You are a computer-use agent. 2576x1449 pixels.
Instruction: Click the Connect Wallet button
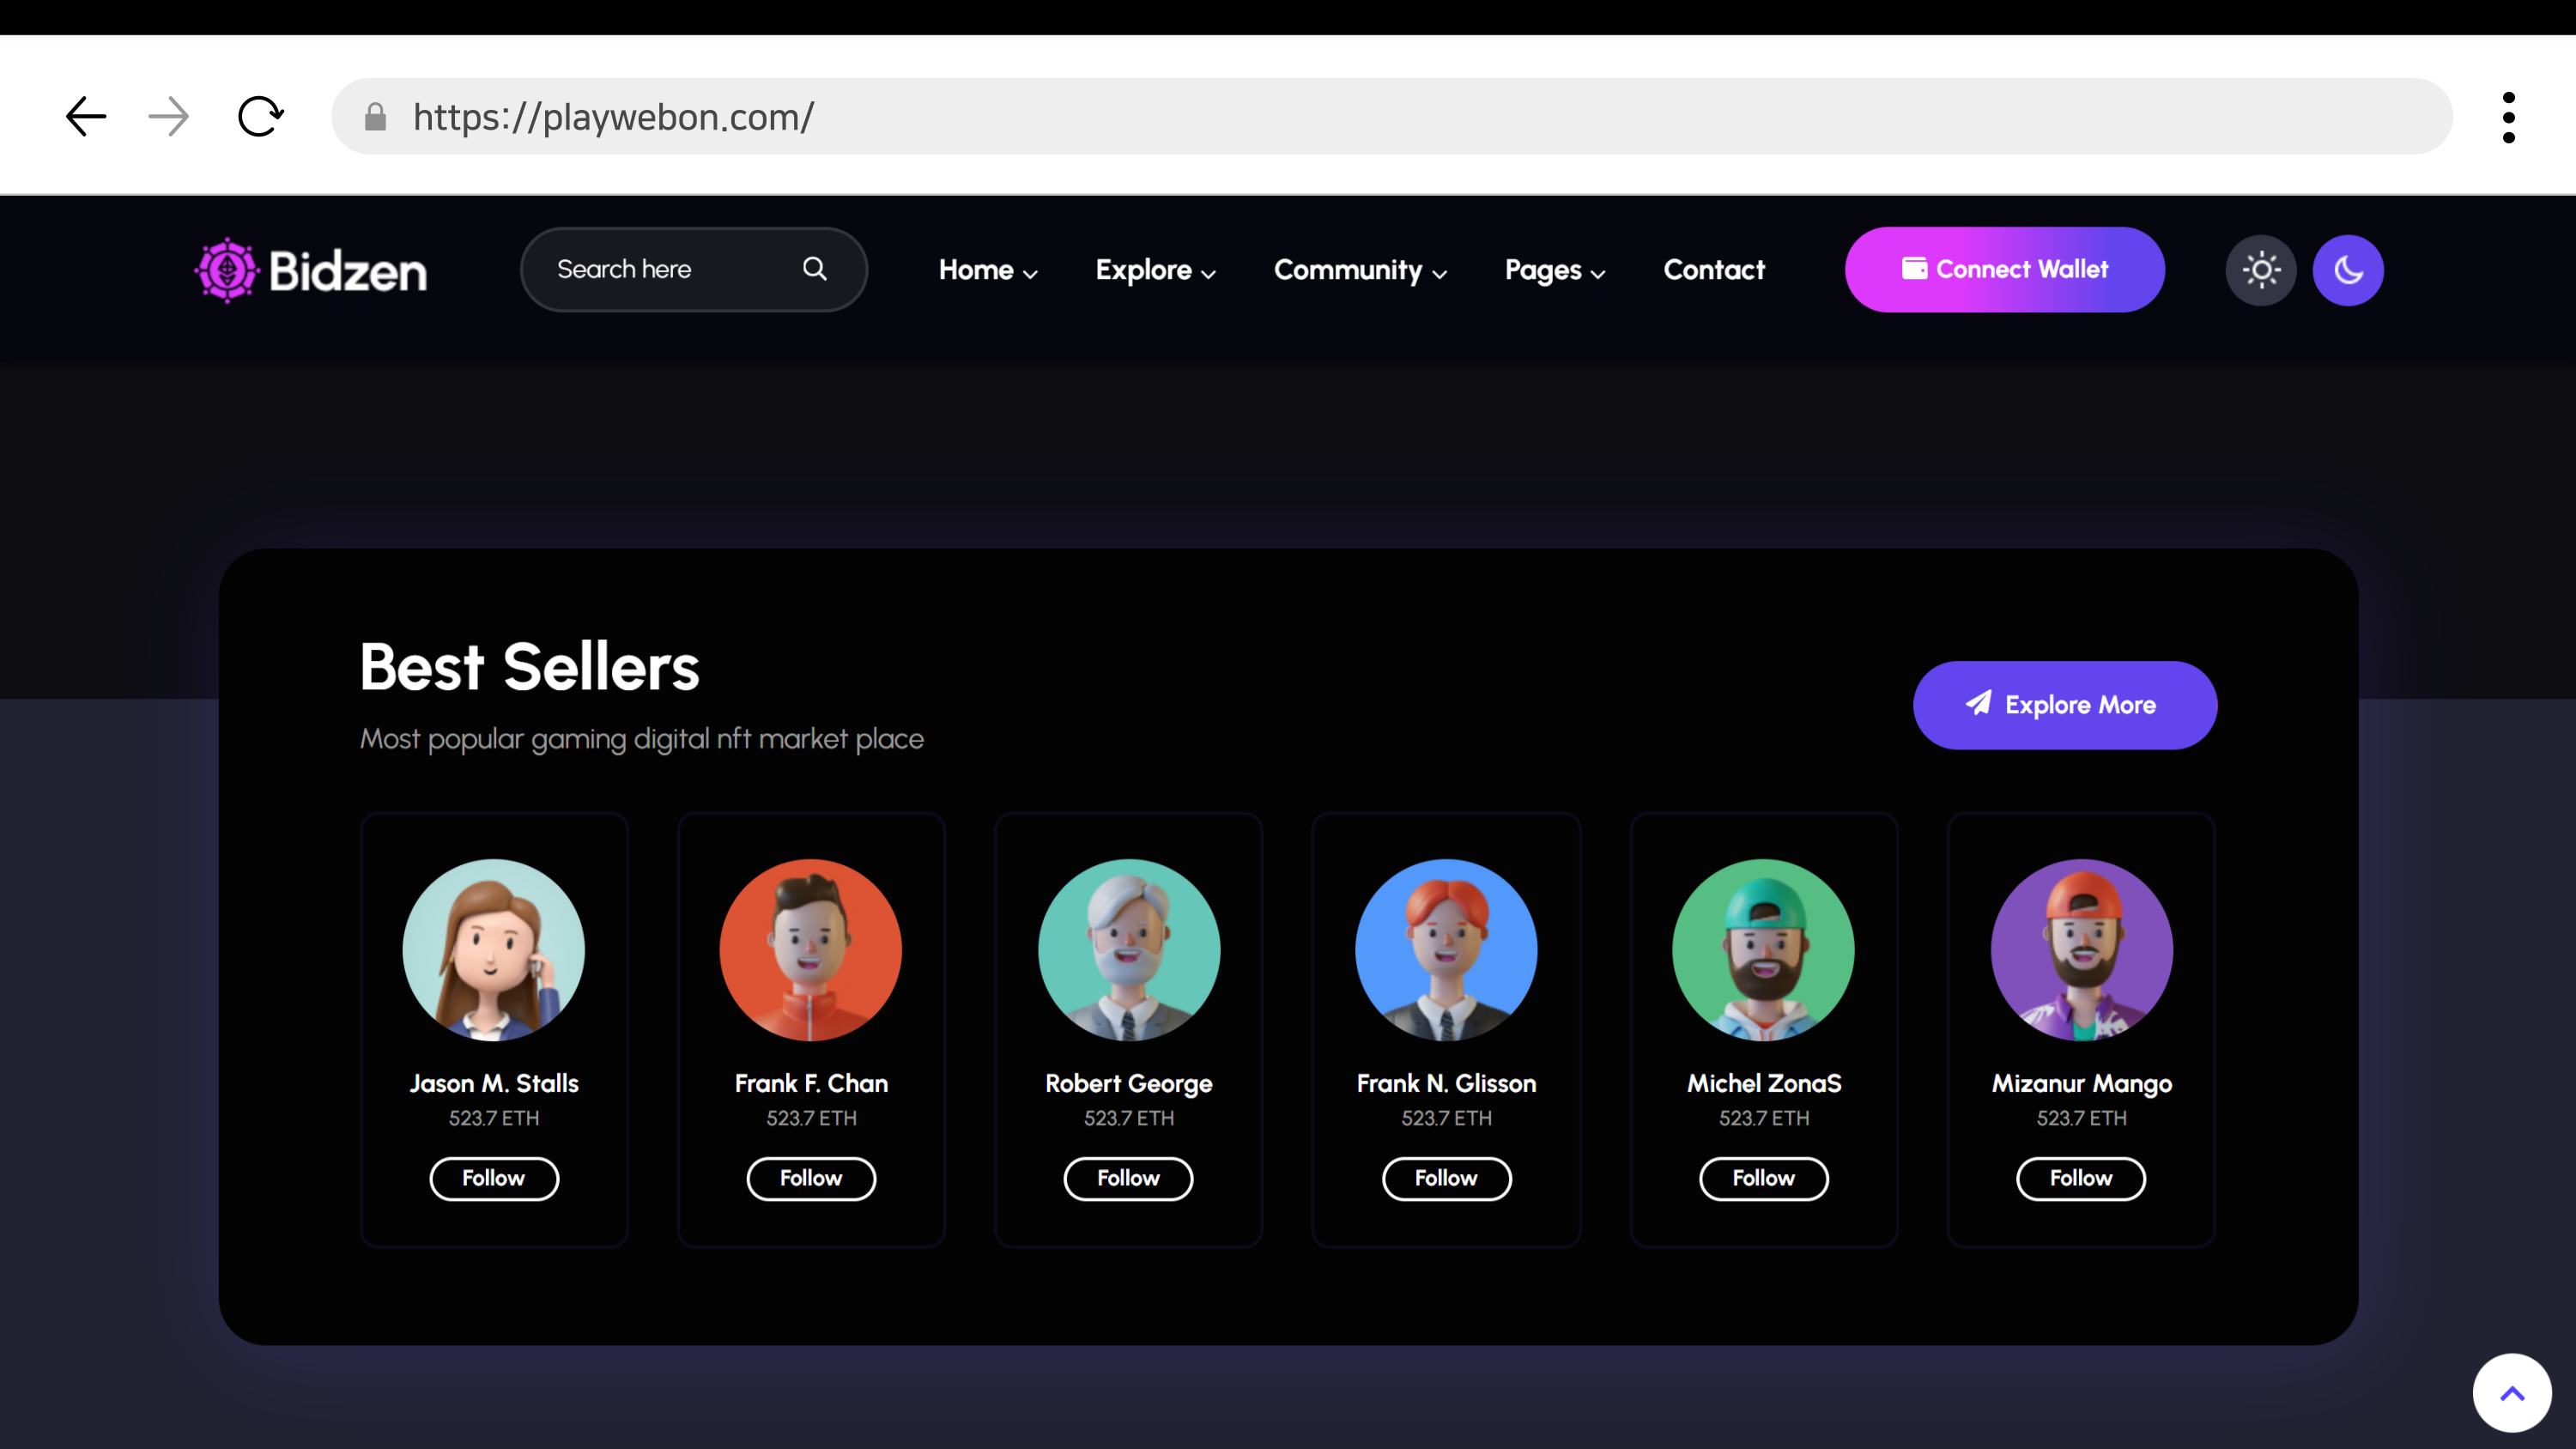pos(2004,270)
